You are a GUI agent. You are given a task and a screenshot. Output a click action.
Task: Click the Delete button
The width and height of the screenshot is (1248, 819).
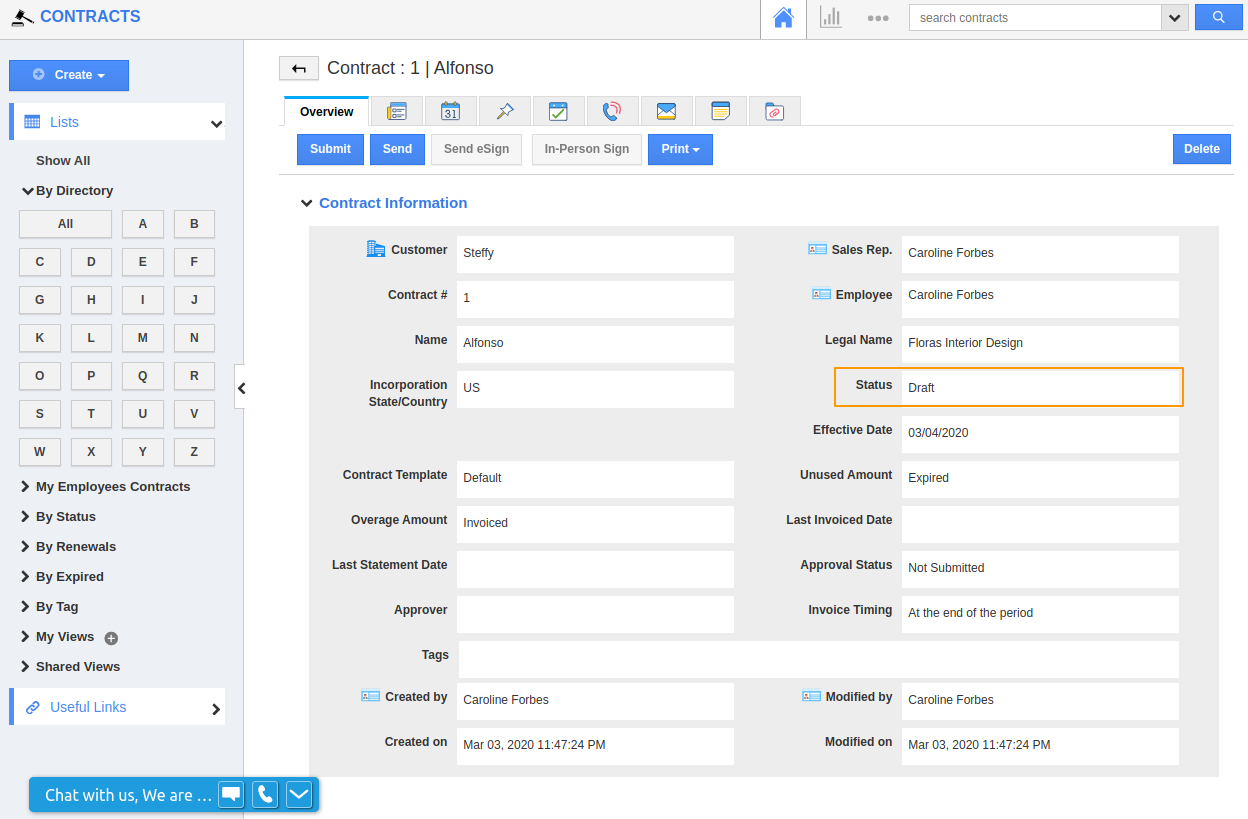(1201, 149)
